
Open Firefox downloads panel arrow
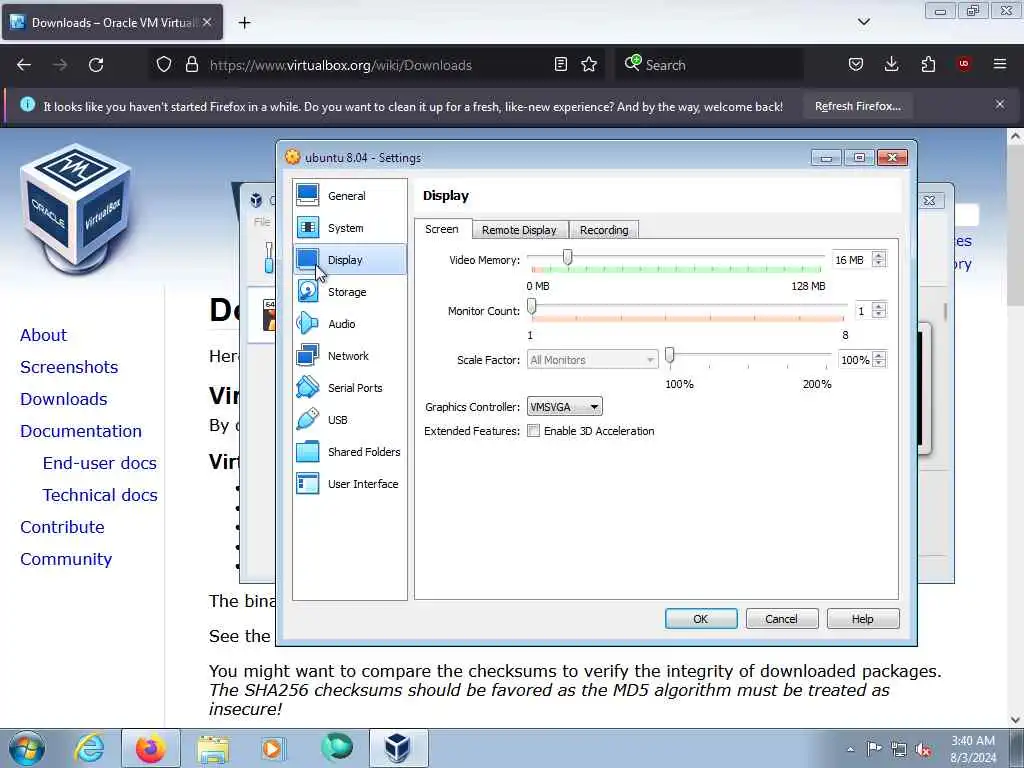[x=891, y=64]
